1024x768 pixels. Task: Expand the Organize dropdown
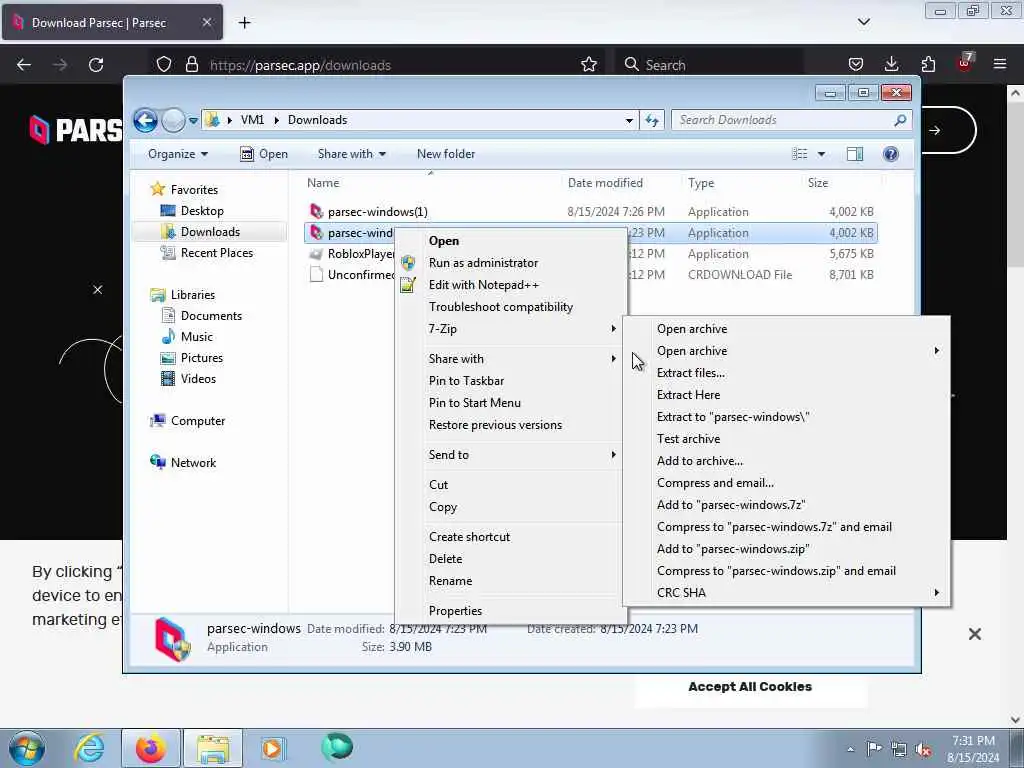click(x=178, y=154)
